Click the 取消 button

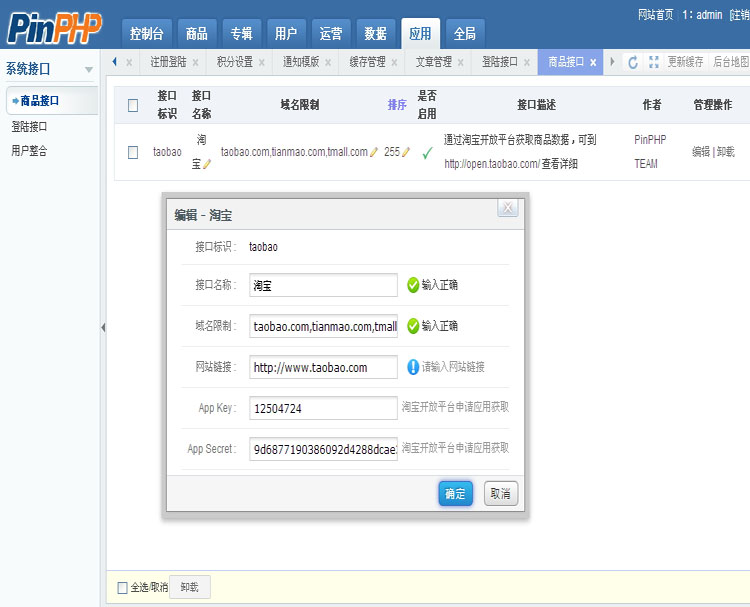tap(501, 494)
